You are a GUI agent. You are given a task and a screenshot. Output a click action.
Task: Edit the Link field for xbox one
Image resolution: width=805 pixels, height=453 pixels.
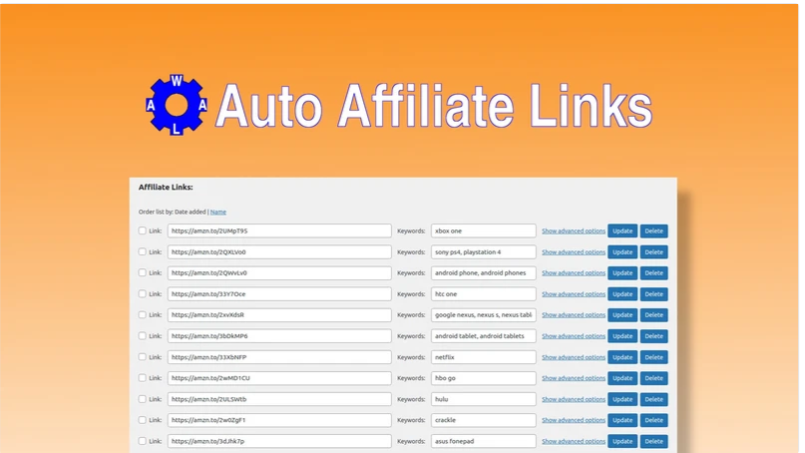pyautogui.click(x=279, y=231)
